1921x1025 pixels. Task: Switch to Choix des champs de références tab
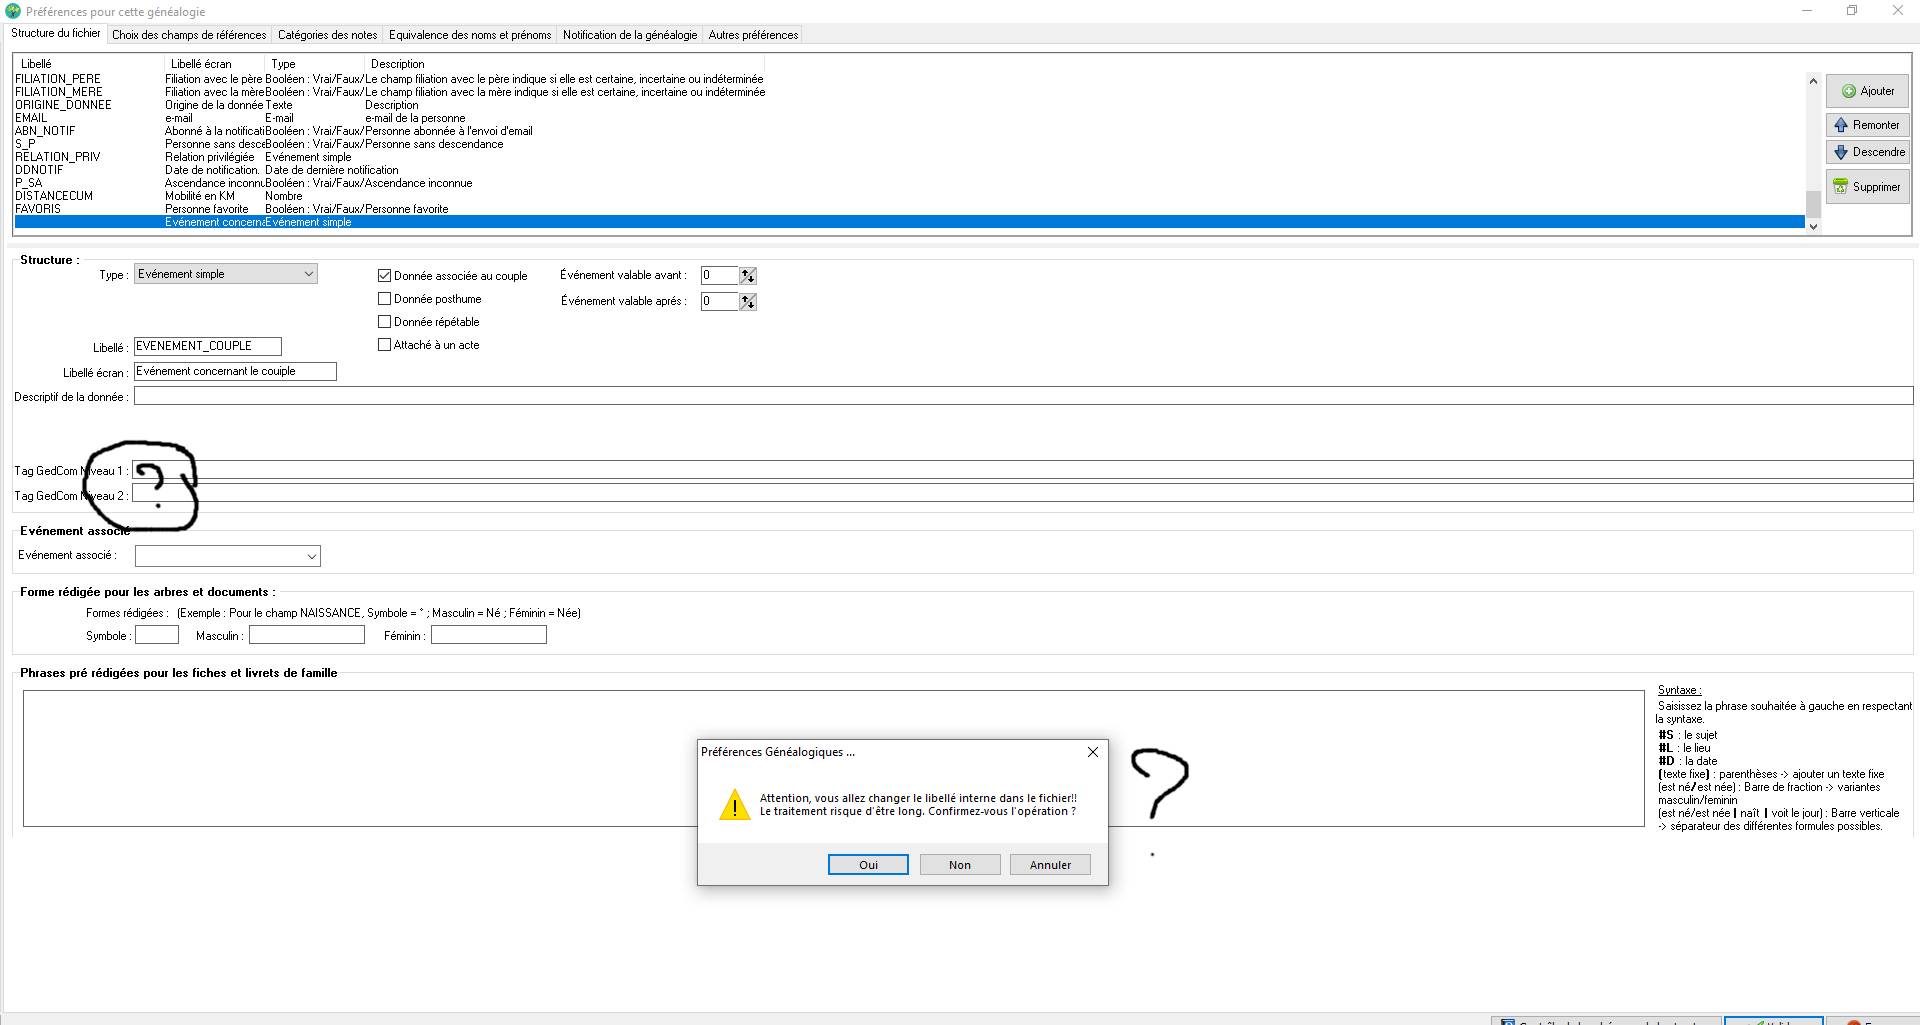pos(189,35)
